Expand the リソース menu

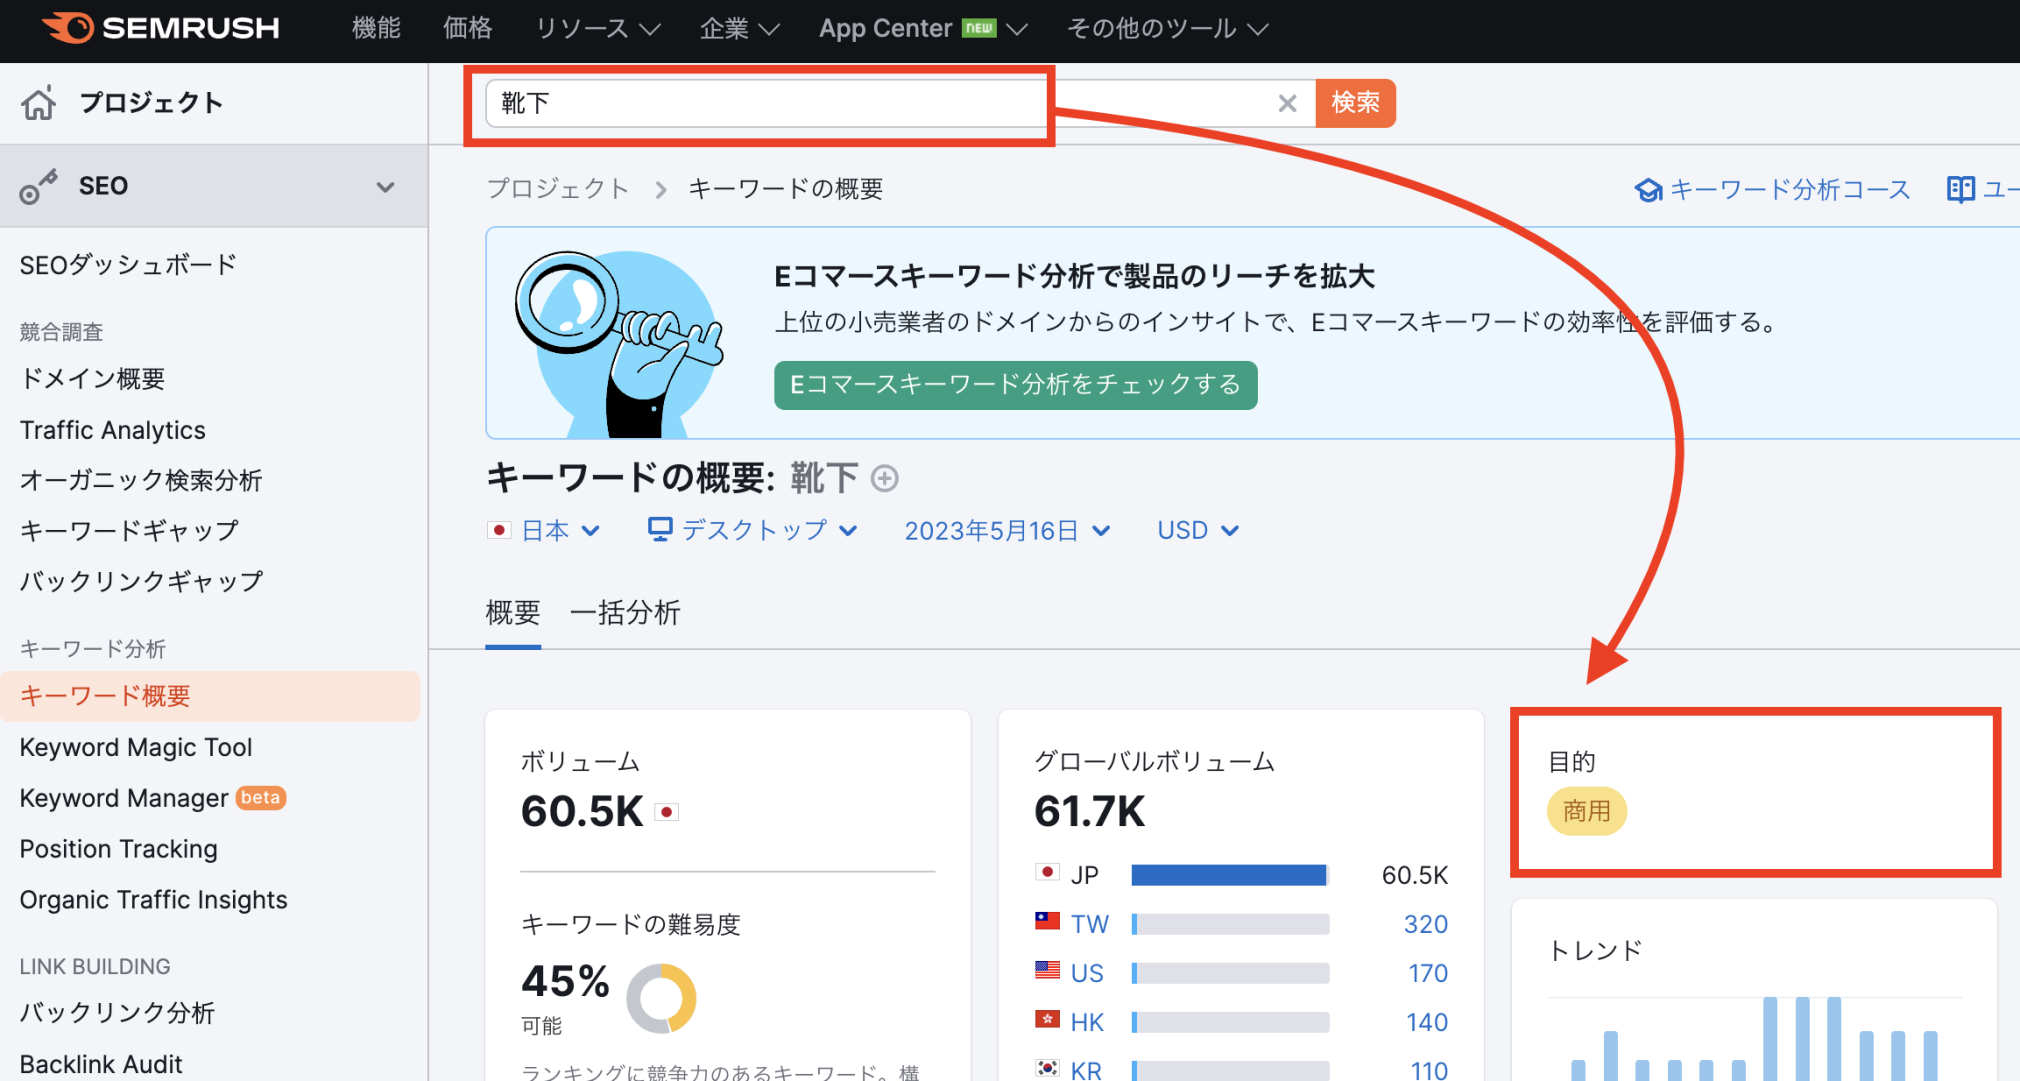click(598, 29)
